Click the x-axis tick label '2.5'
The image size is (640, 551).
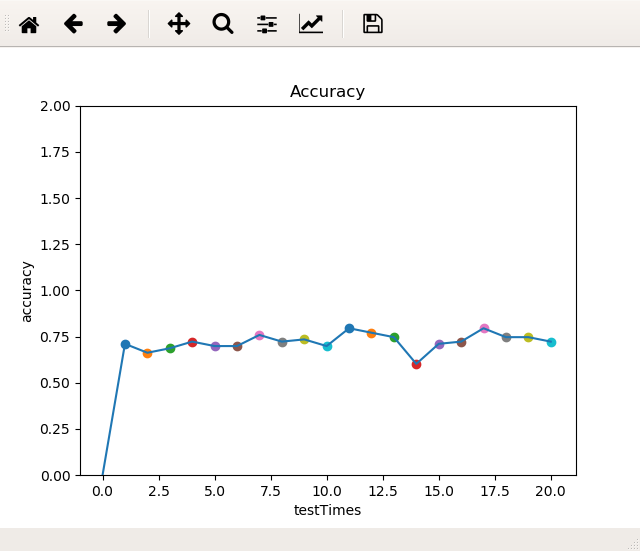click(x=158, y=491)
